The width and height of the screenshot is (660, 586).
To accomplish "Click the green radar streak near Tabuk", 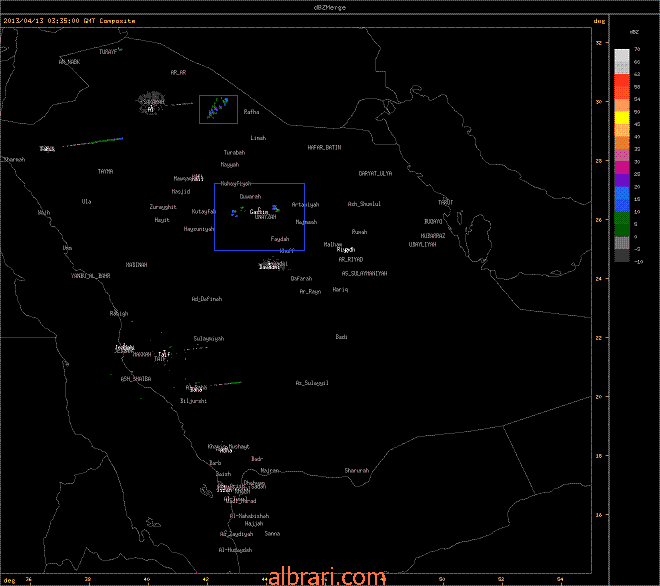I will (93, 142).
